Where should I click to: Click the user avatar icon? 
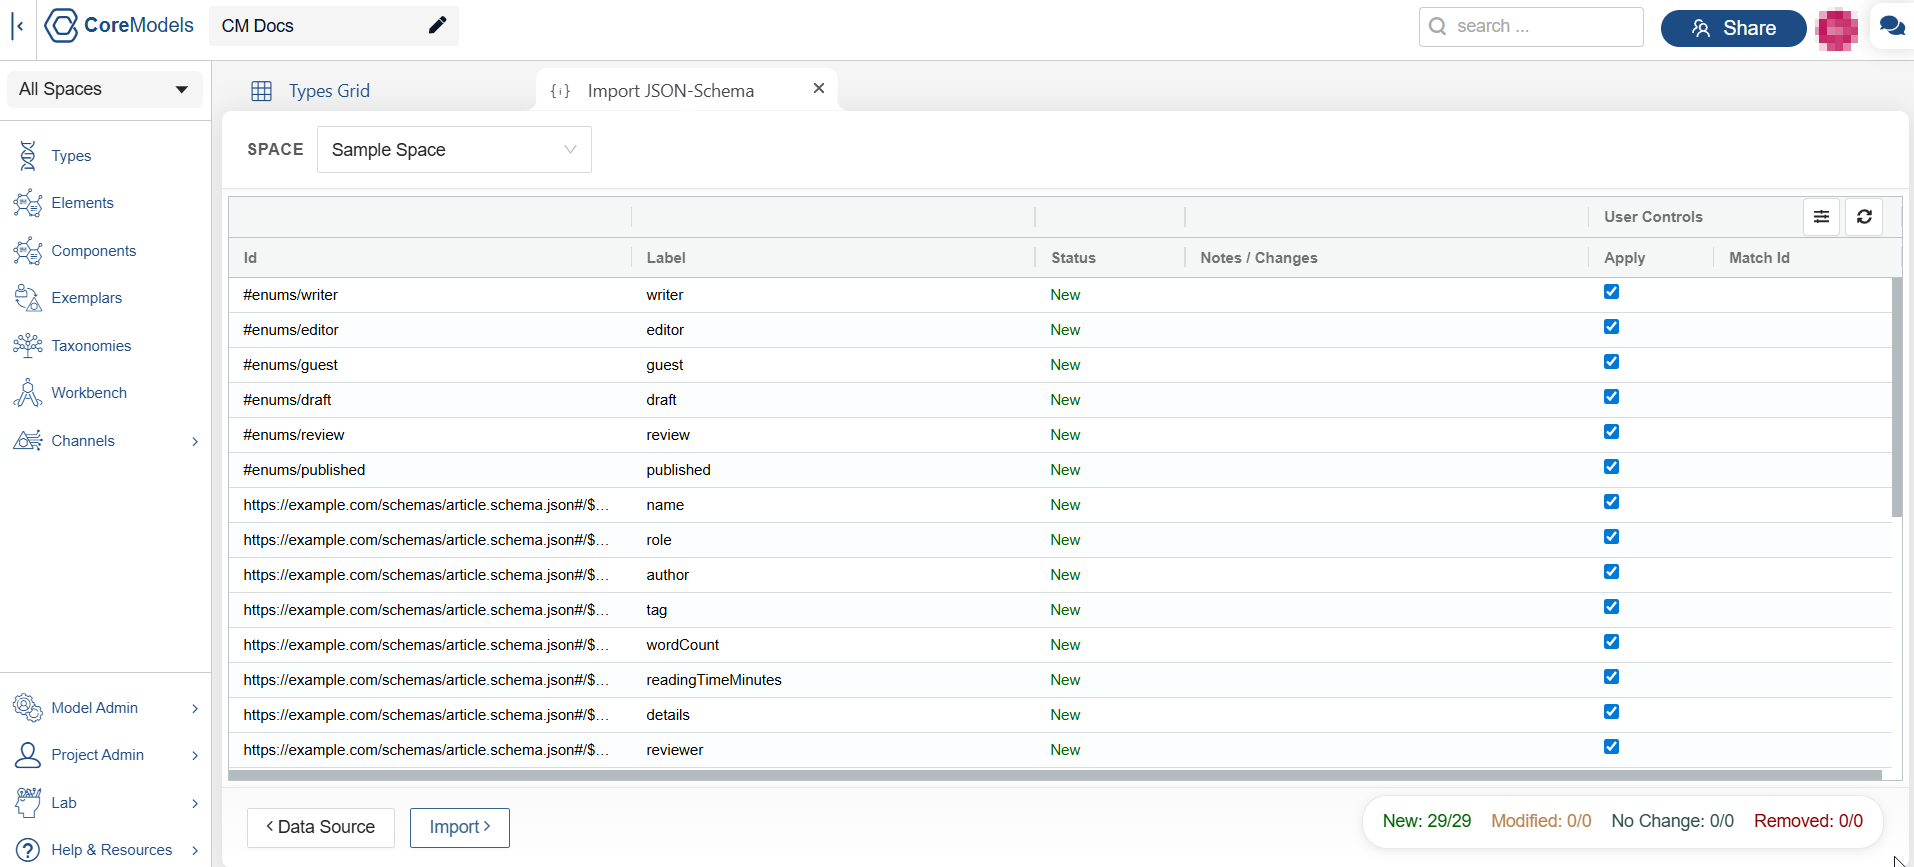pos(1836,29)
